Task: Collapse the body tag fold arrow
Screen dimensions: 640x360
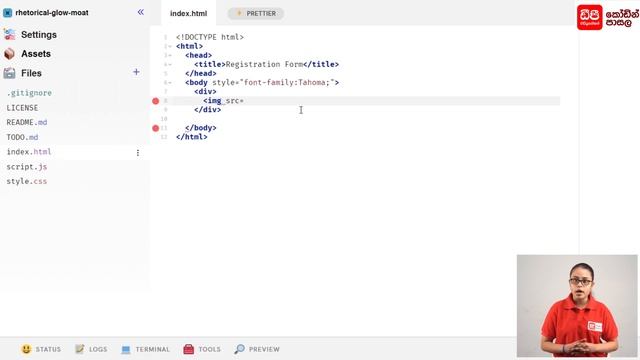Action: pos(170,83)
